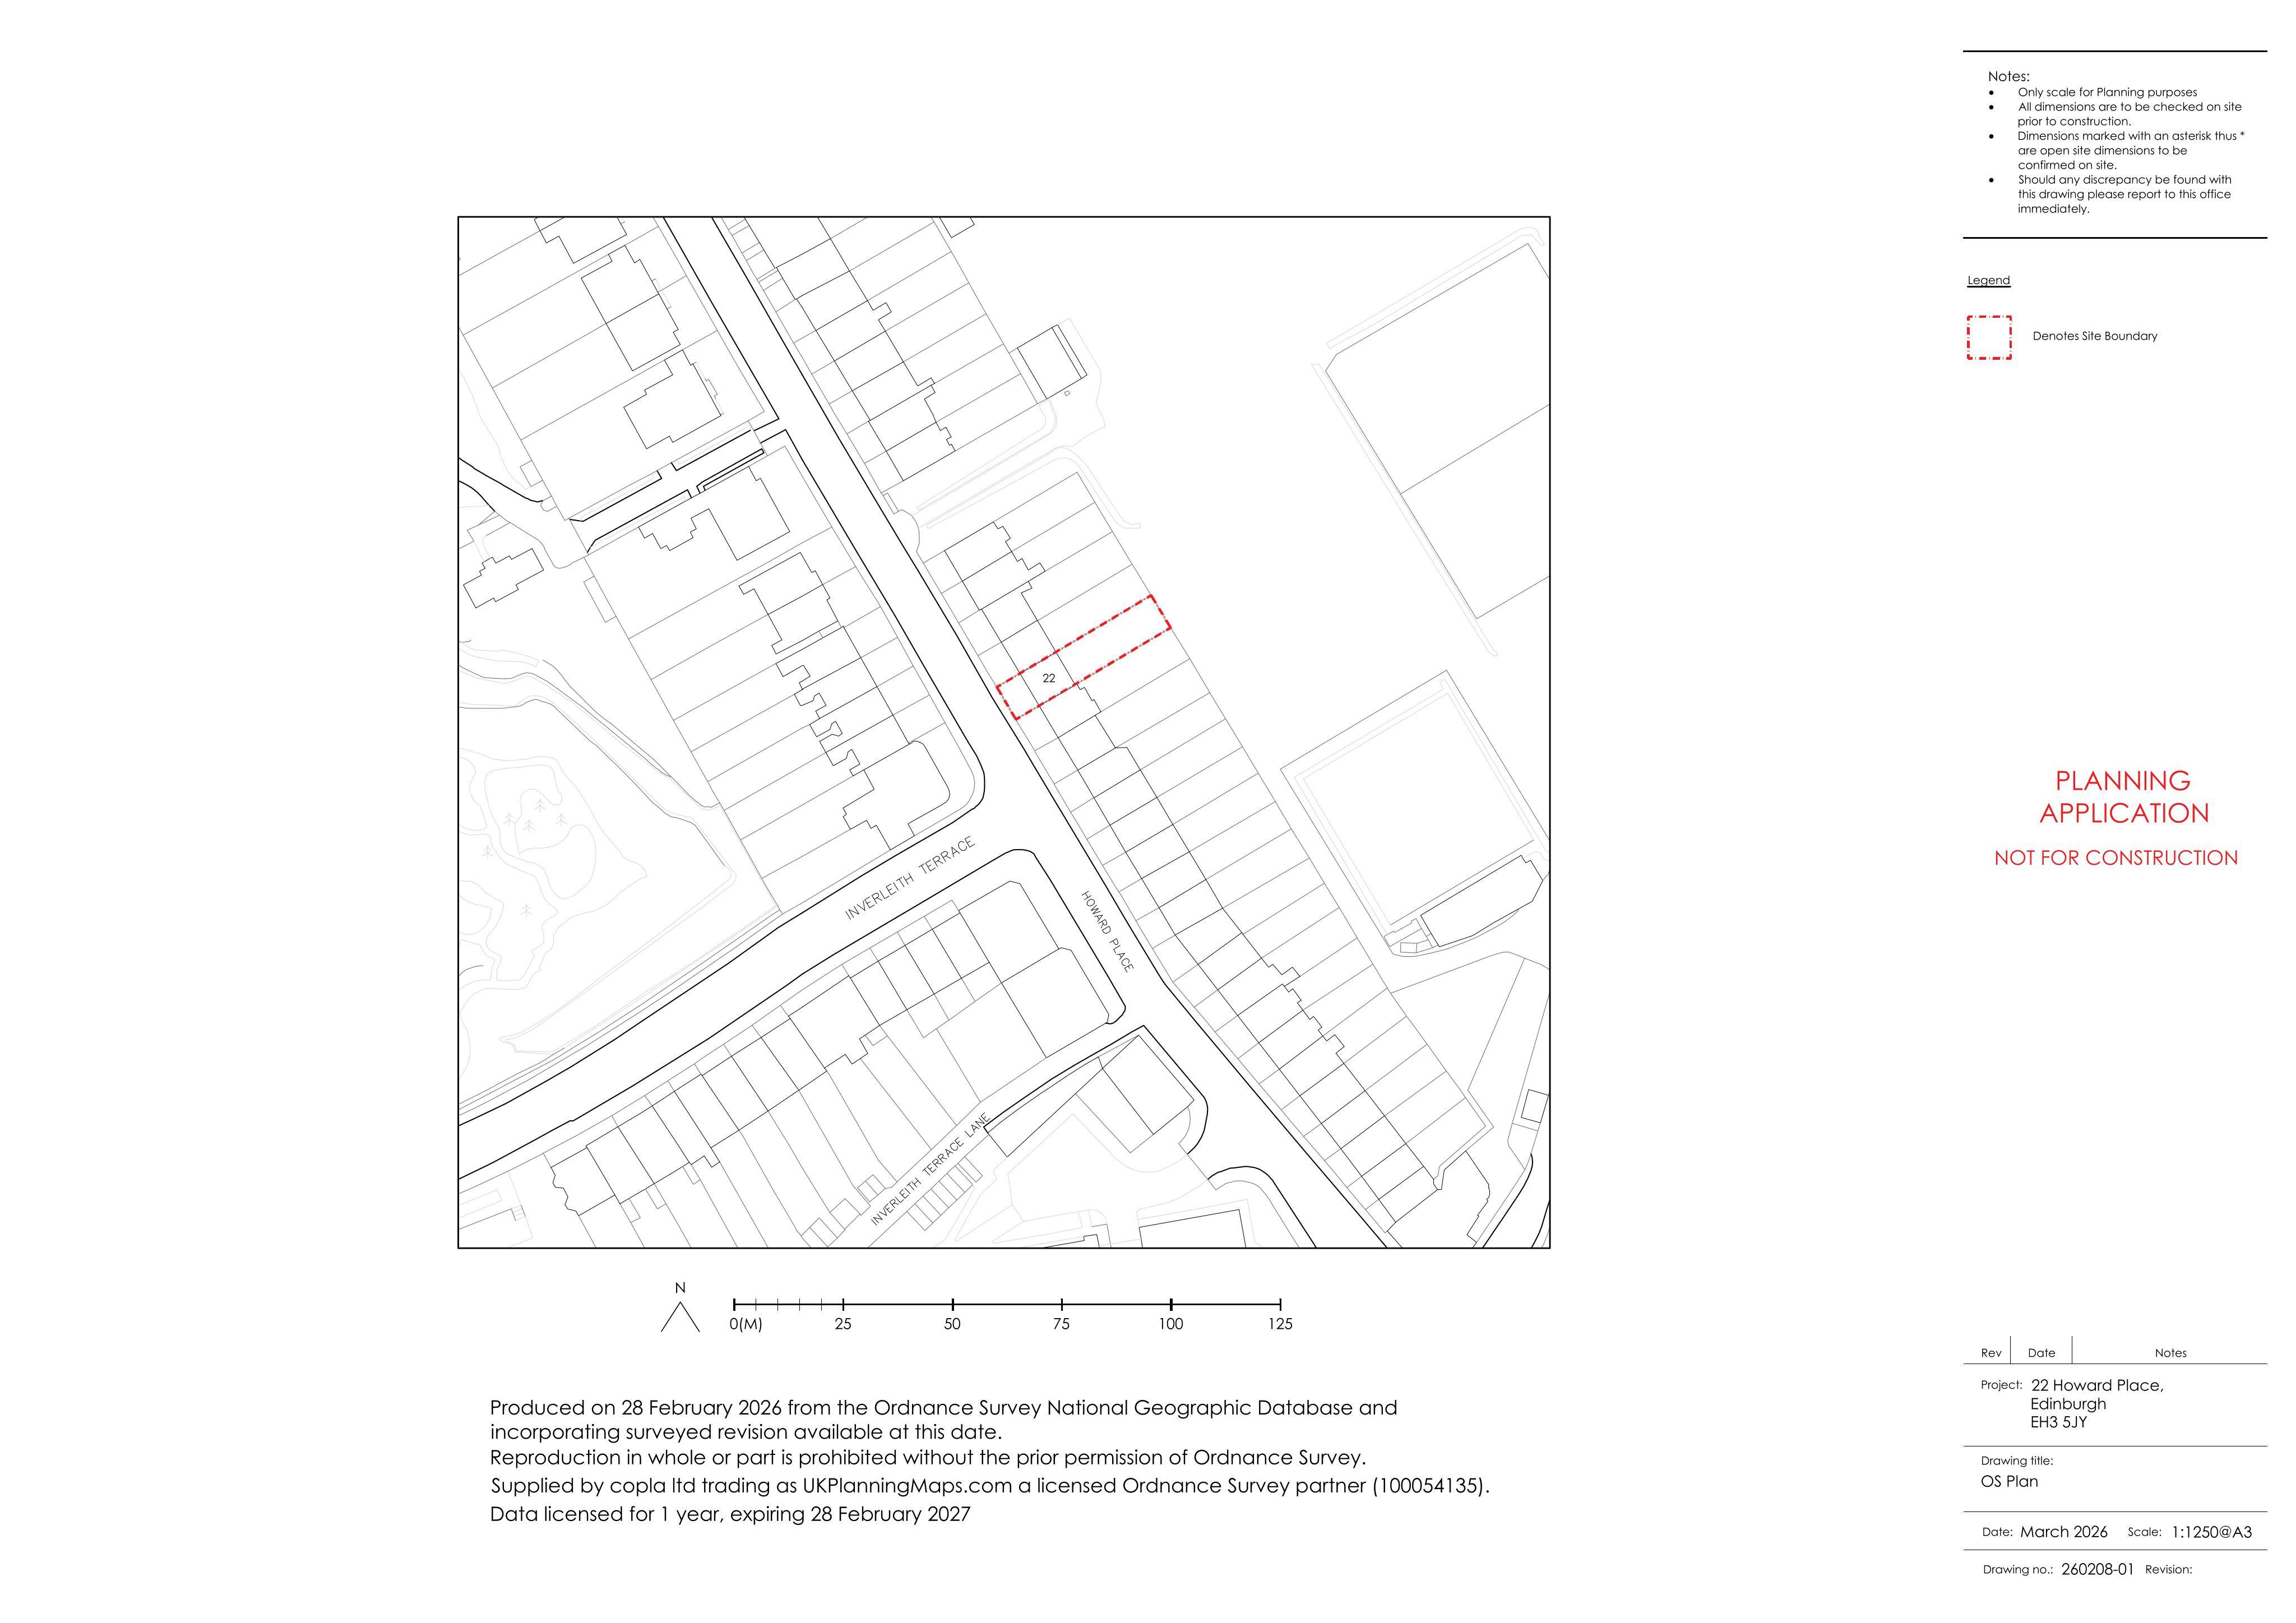
Task: Click the Denotes Site Boundary label
Action: (2095, 336)
